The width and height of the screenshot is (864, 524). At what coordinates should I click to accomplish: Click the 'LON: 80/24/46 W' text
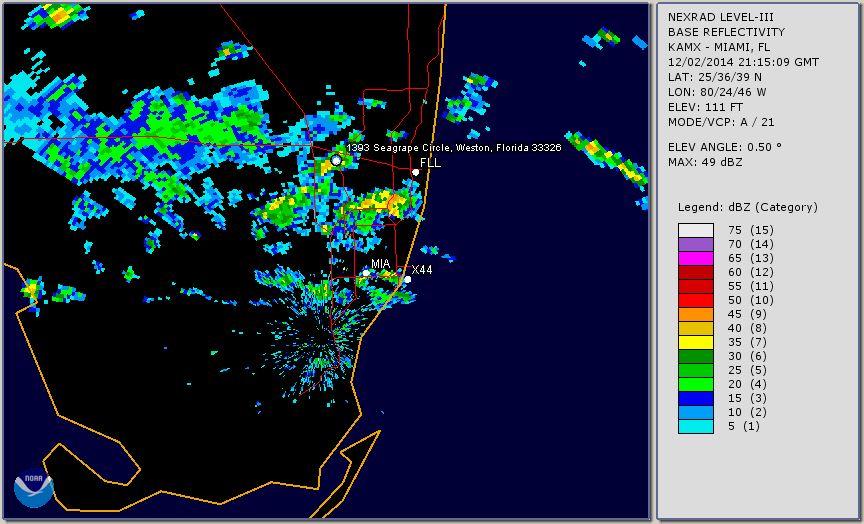pyautogui.click(x=717, y=92)
